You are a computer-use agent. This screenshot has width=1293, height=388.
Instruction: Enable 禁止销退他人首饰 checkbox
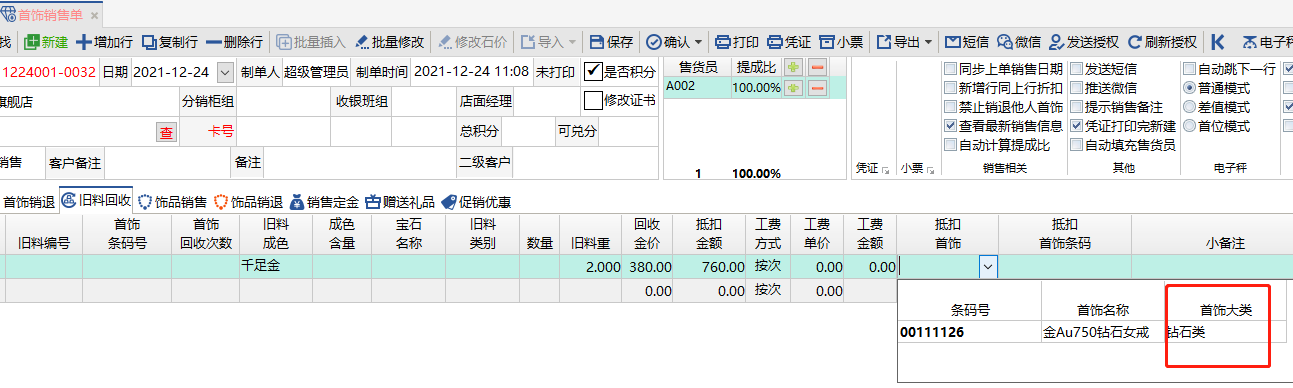[x=950, y=107]
